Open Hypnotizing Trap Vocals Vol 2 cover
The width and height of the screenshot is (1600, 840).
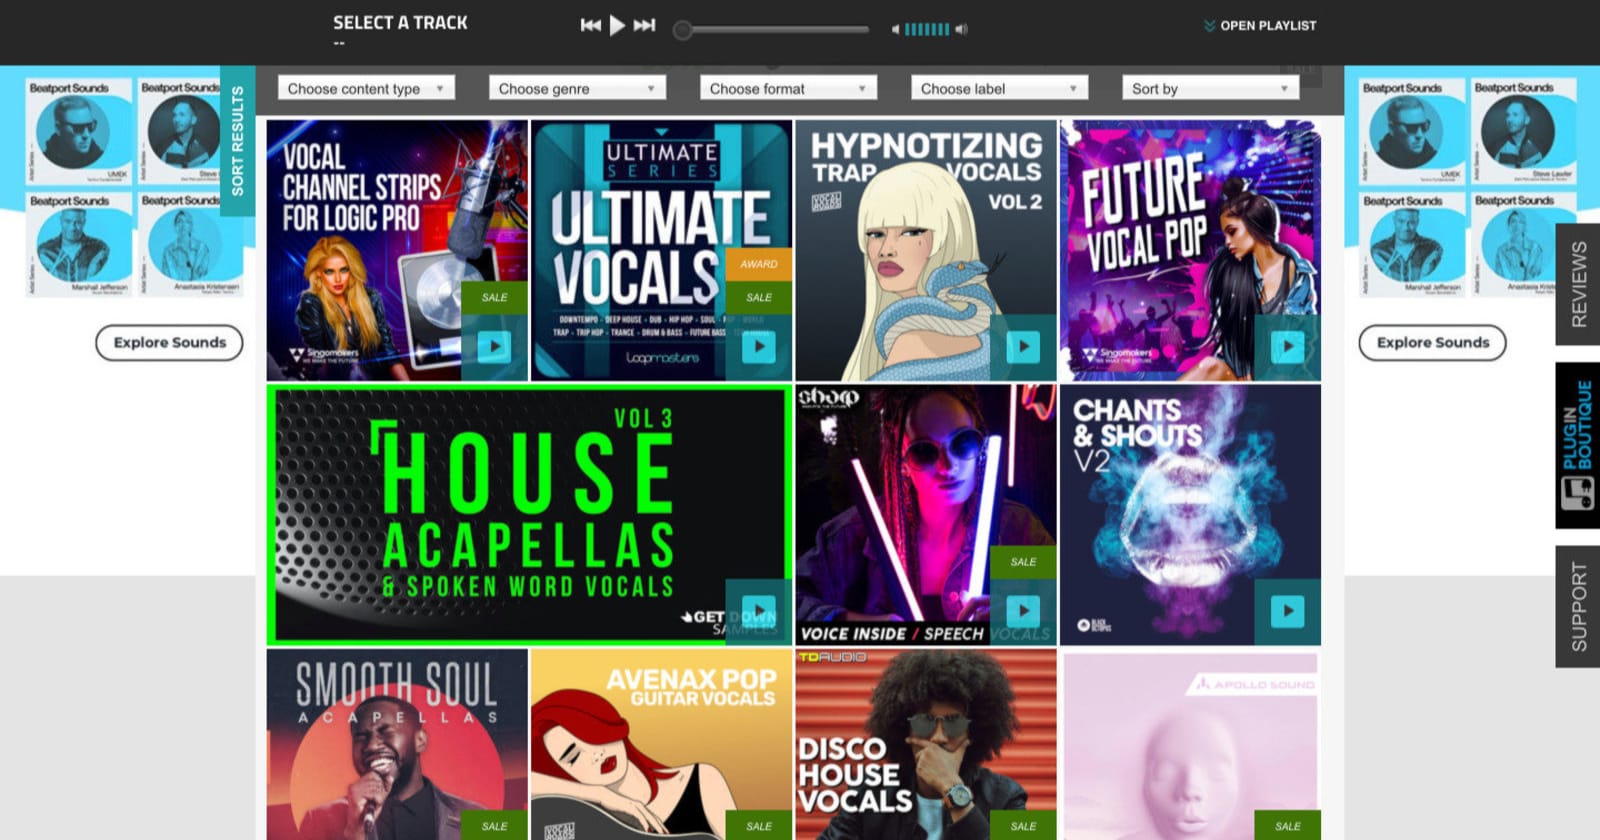pyautogui.click(x=926, y=250)
